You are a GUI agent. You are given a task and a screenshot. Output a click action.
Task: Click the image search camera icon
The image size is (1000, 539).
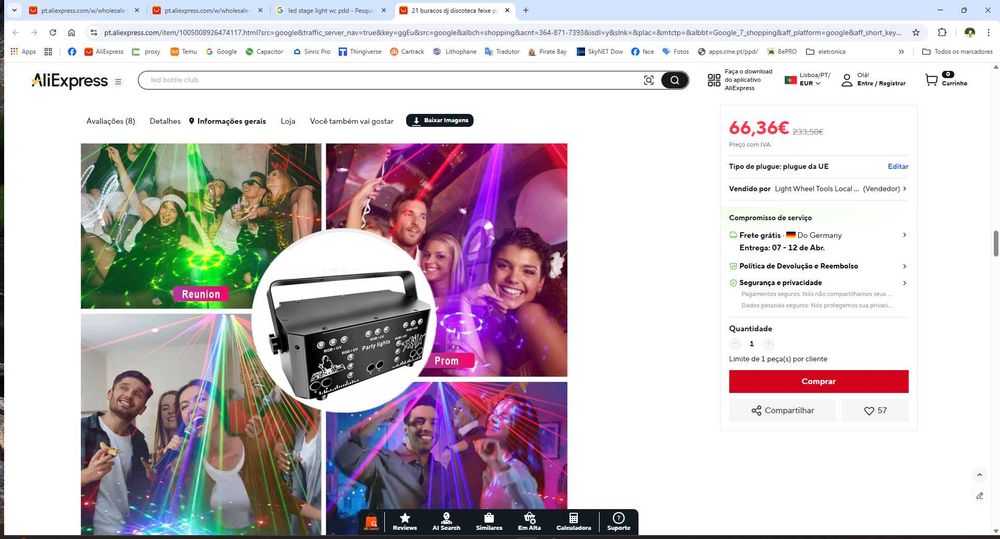click(x=649, y=80)
